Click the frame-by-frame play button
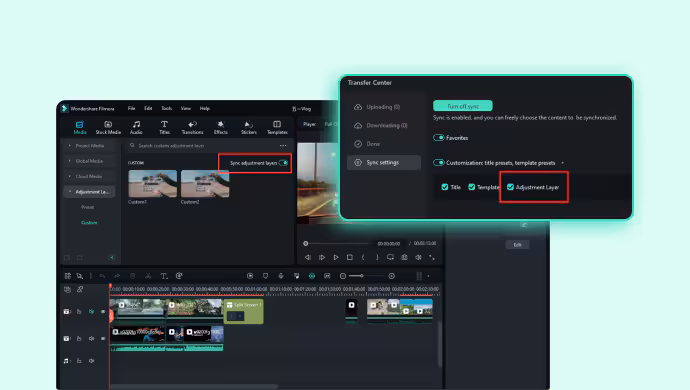690x390 pixels. click(322, 258)
